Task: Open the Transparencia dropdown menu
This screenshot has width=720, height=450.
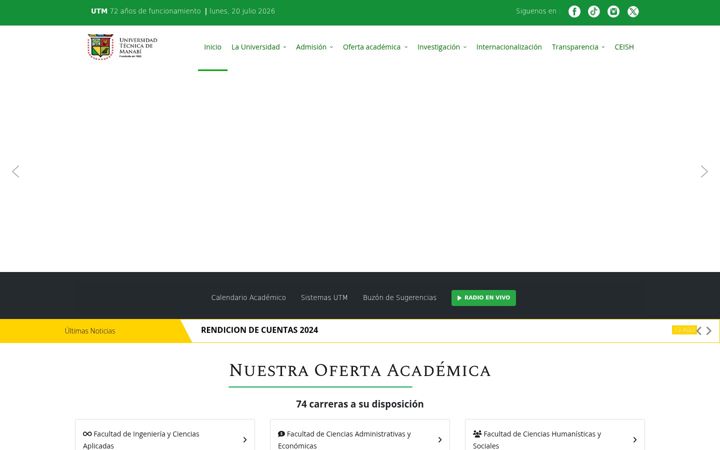Action: (578, 47)
